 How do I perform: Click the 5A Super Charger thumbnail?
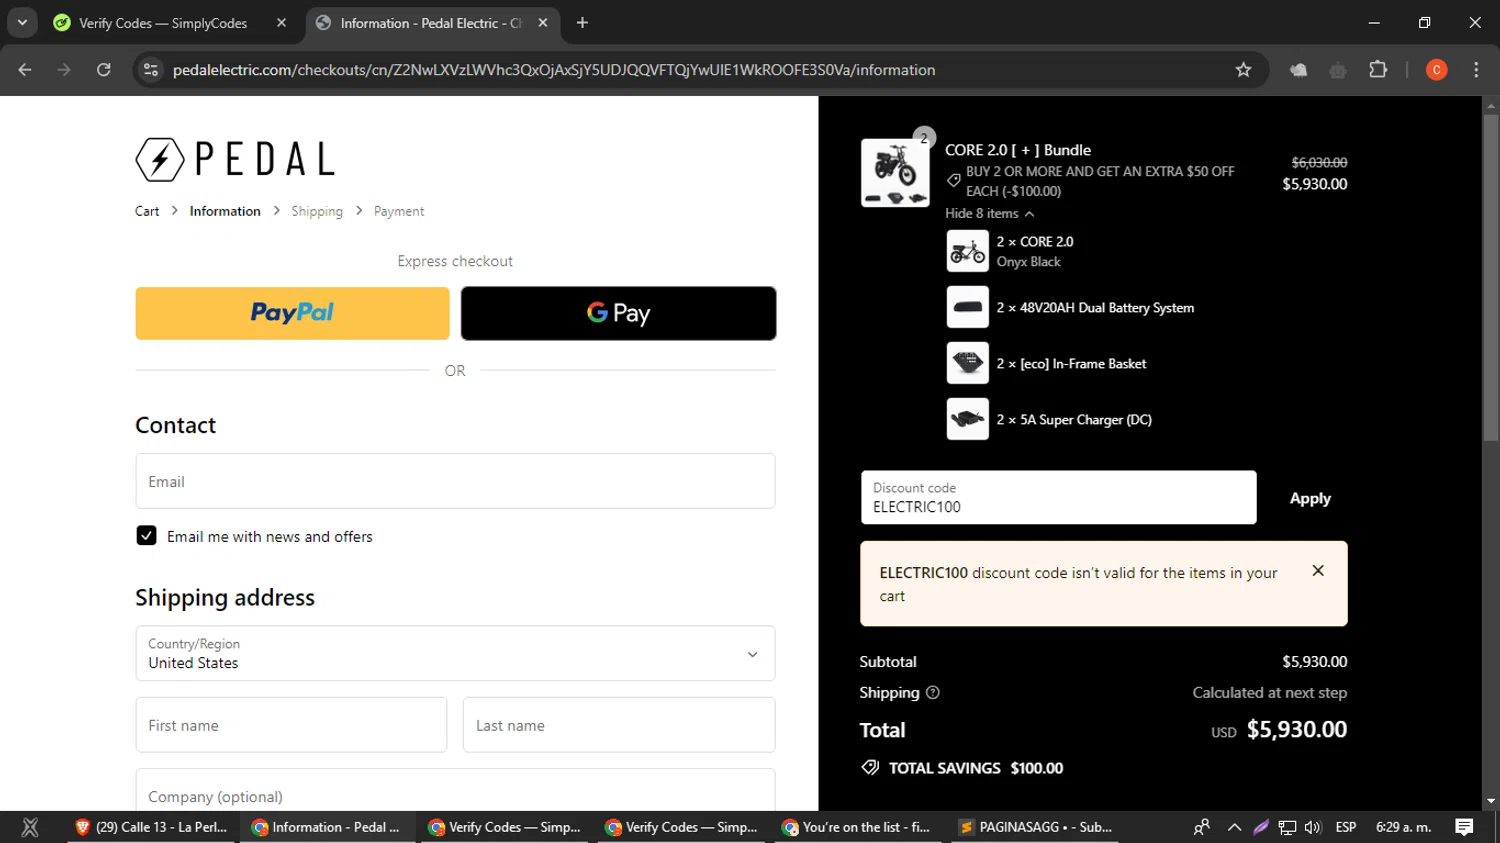coord(968,419)
